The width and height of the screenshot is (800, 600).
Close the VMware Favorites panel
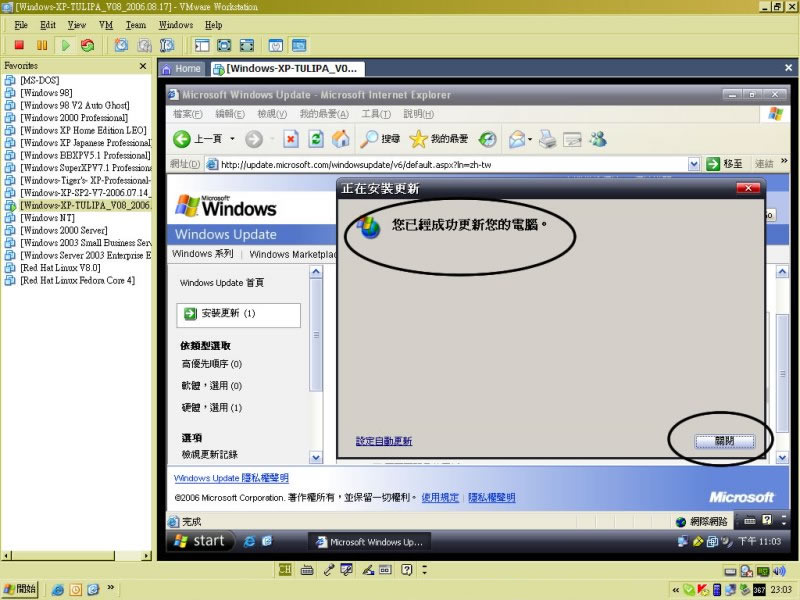coord(143,66)
